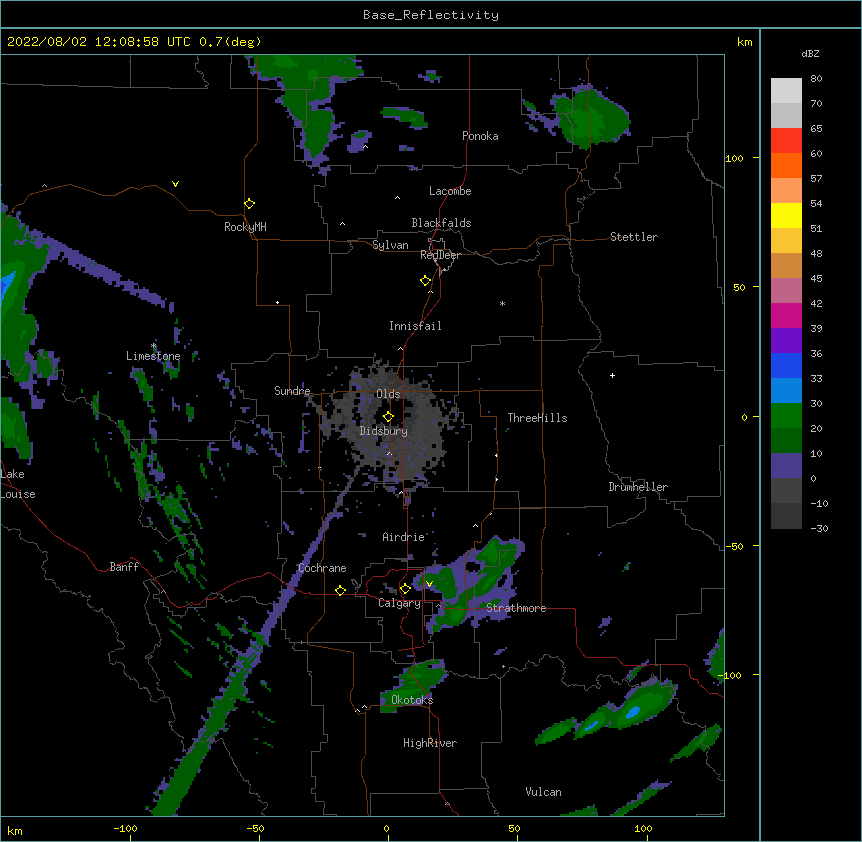This screenshot has width=862, height=842.
Task: Select the yellow diamond marker above RockyMH
Action: tap(249, 203)
